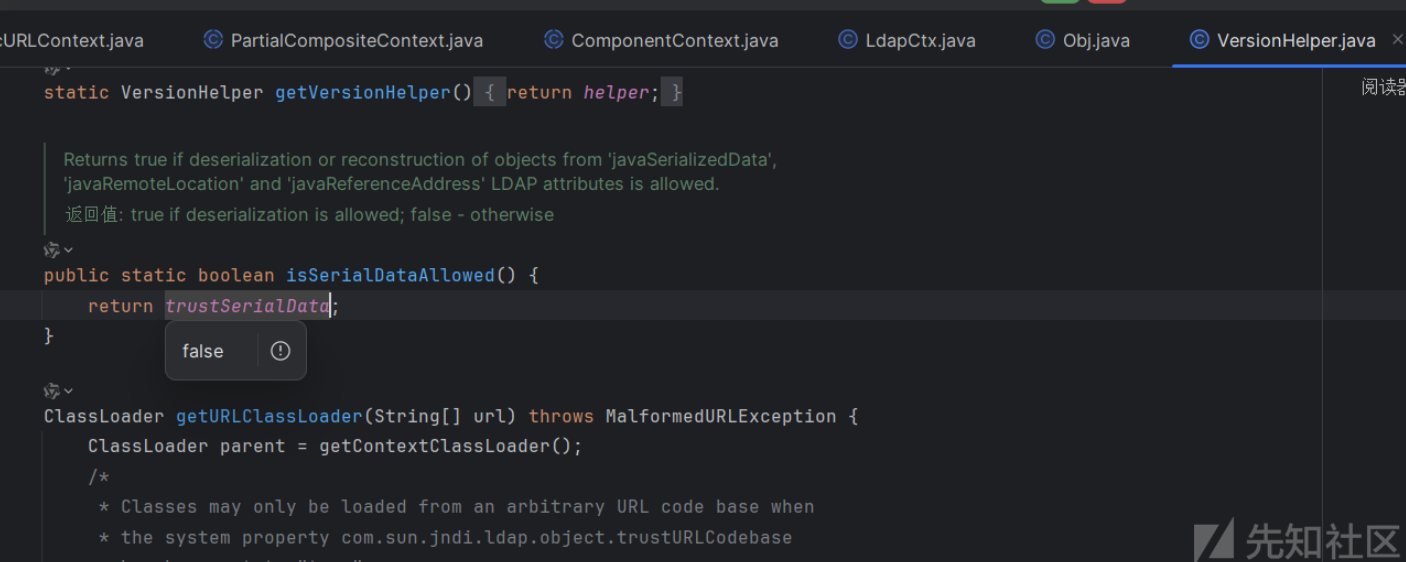Viewport: 1406px width, 562px height.
Task: Click the class icon on PartialCompositeContext.java tab
Action: (x=212, y=40)
